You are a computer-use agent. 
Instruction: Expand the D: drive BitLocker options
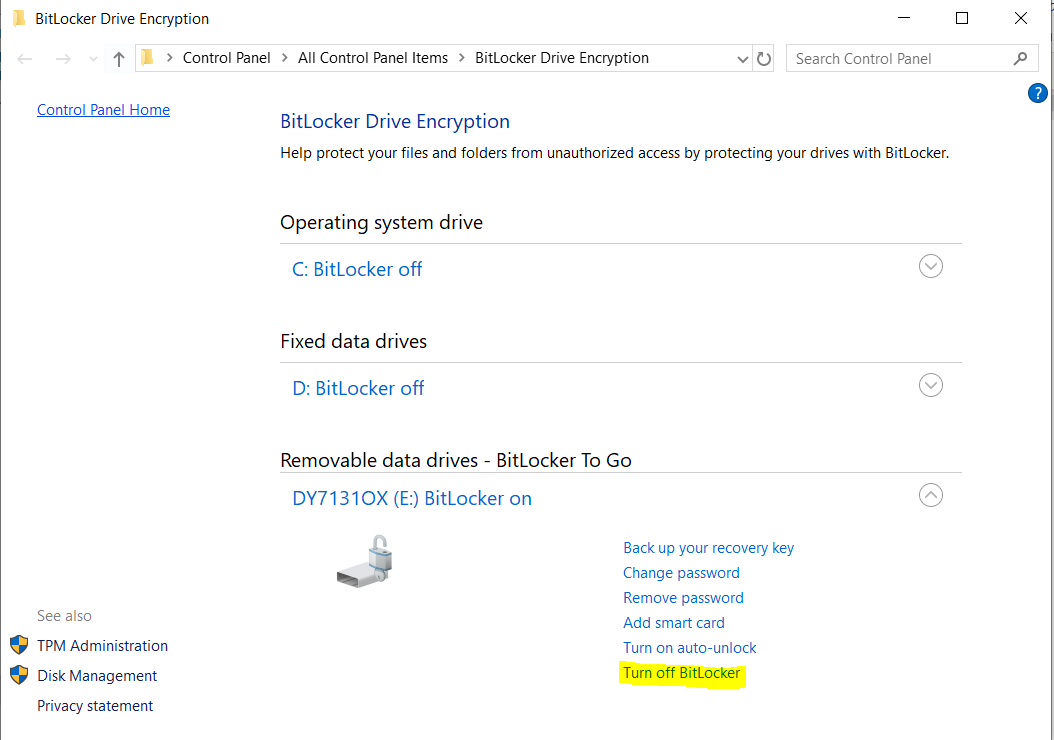point(930,385)
